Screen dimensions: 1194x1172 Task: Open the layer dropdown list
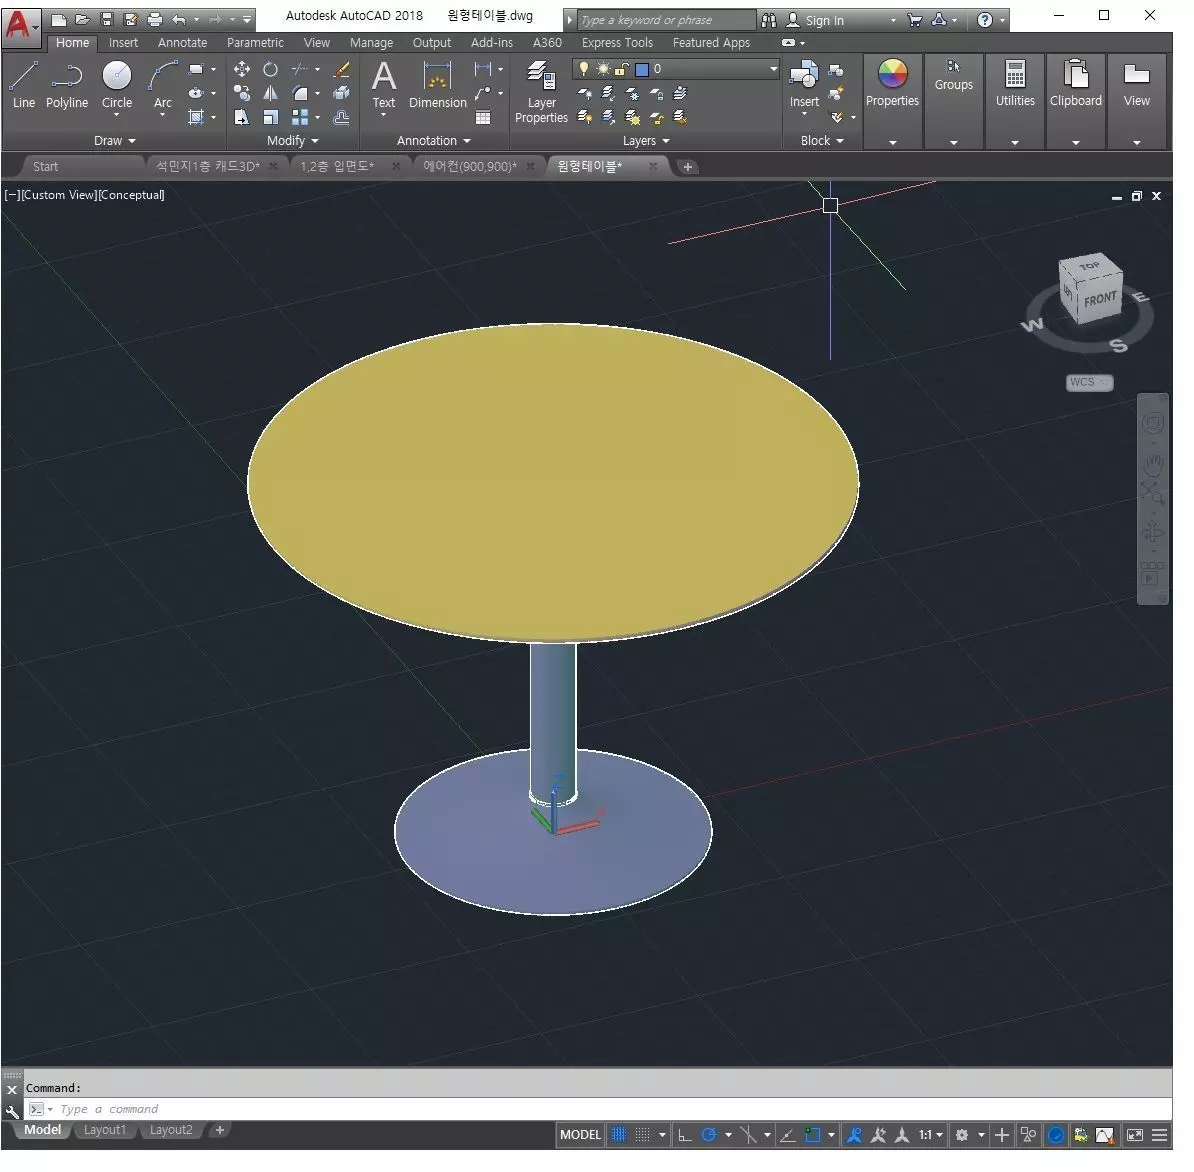pos(773,69)
